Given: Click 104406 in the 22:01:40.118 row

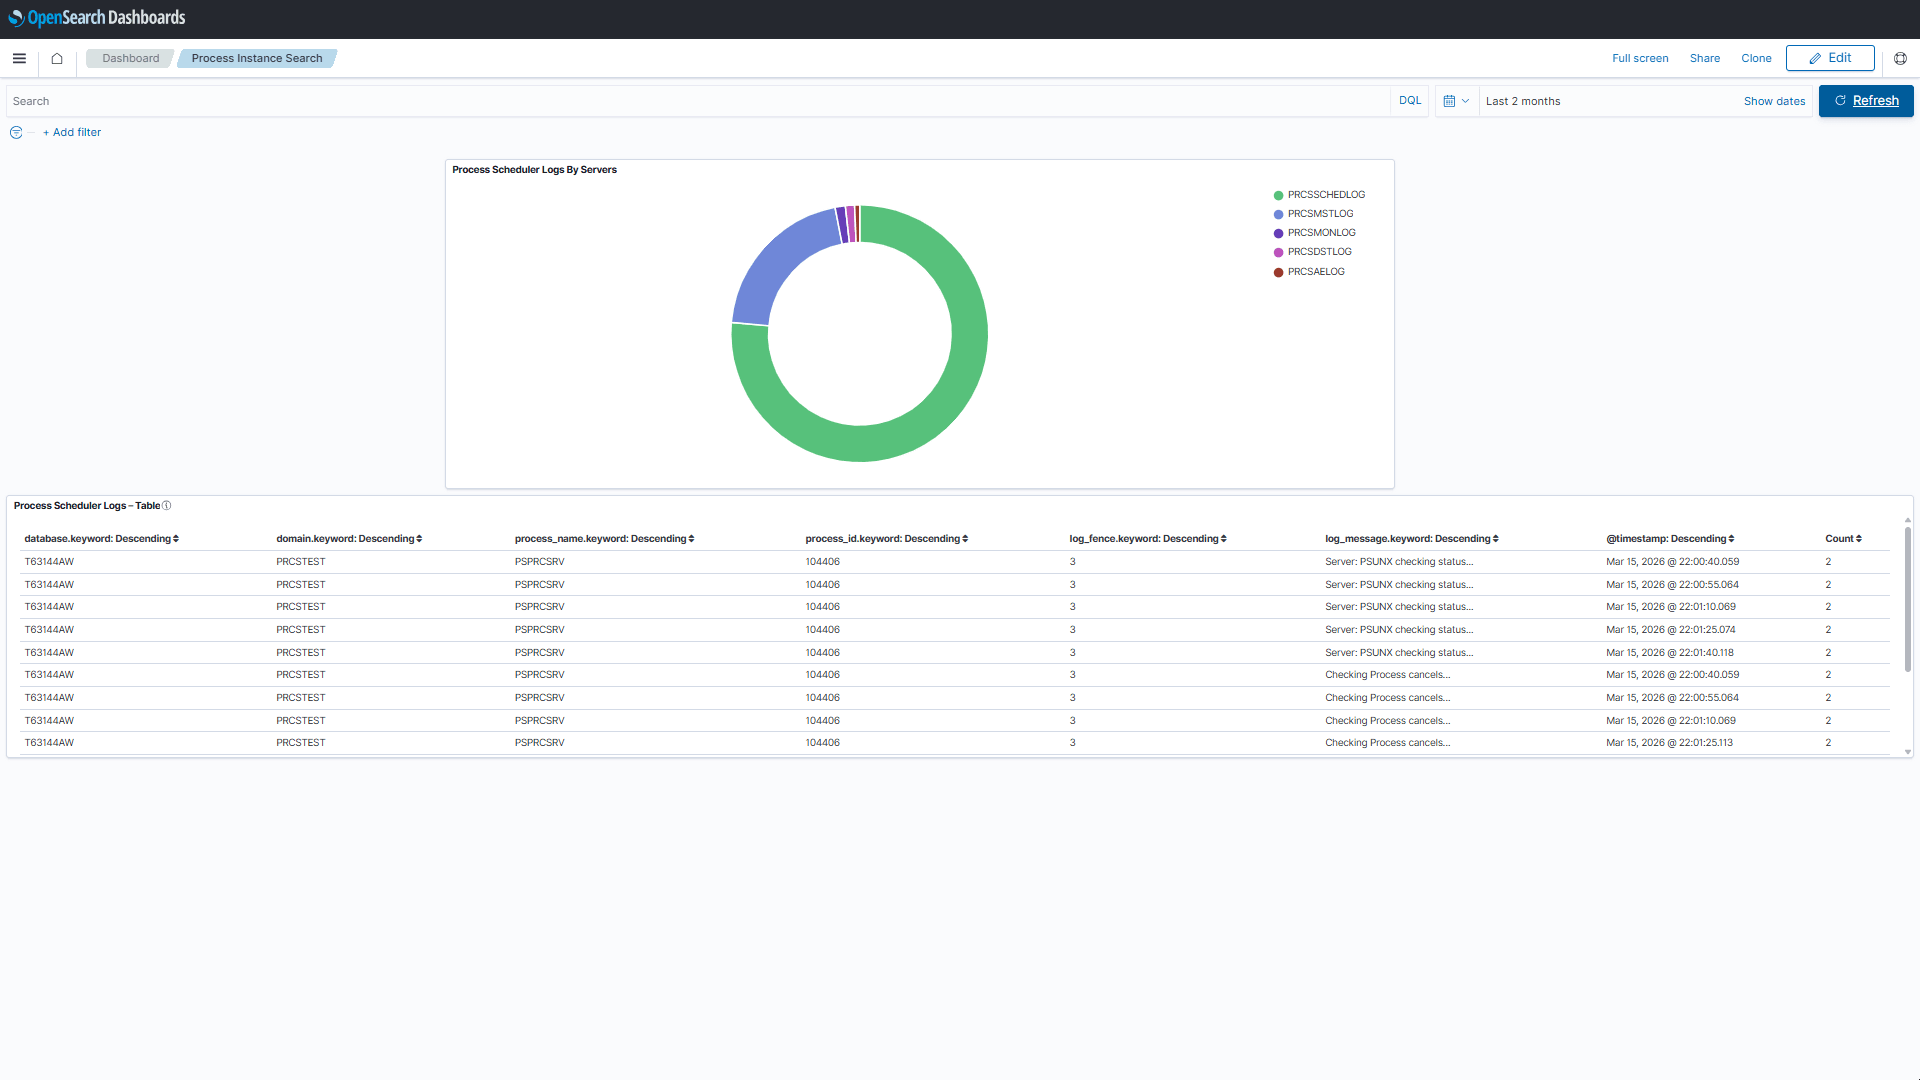Looking at the screenshot, I should 822,653.
